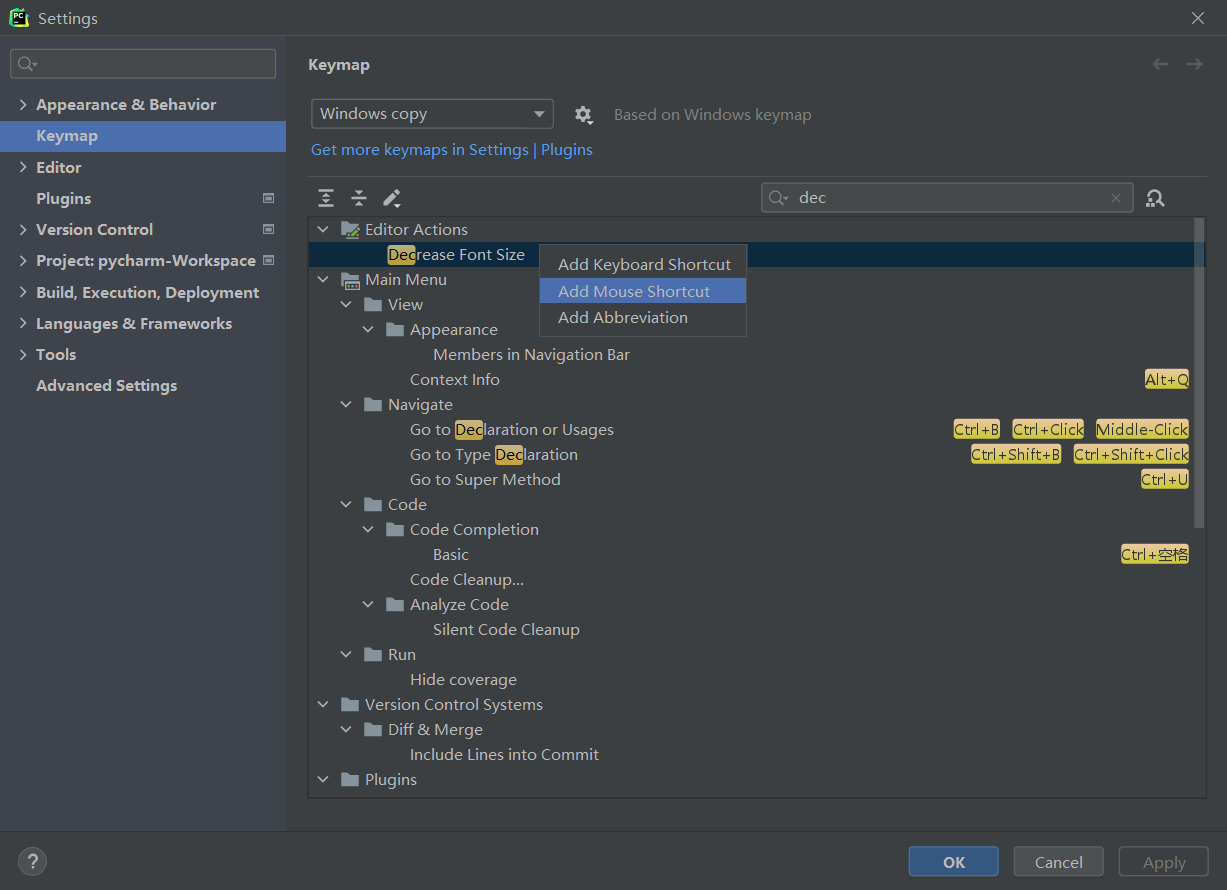Screen dimensions: 1227x890
Task: Collapse the Run tree node
Action: pos(346,655)
